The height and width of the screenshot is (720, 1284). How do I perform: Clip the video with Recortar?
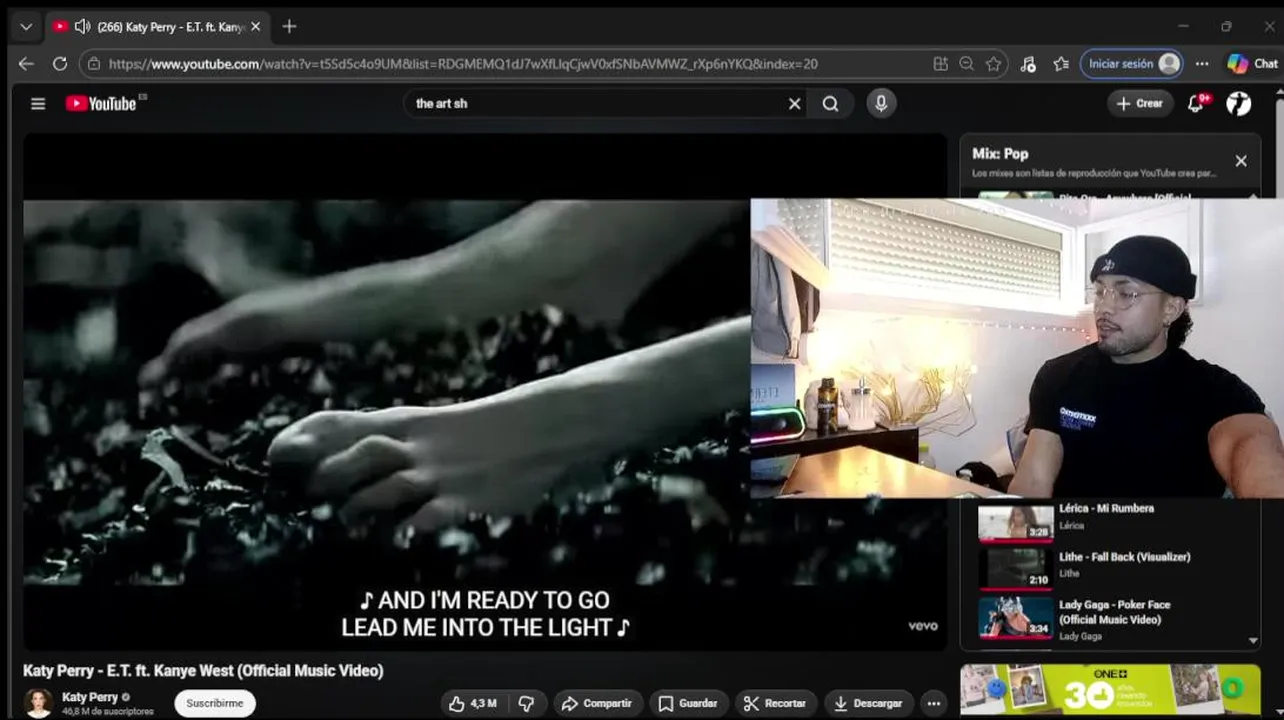click(x=775, y=703)
